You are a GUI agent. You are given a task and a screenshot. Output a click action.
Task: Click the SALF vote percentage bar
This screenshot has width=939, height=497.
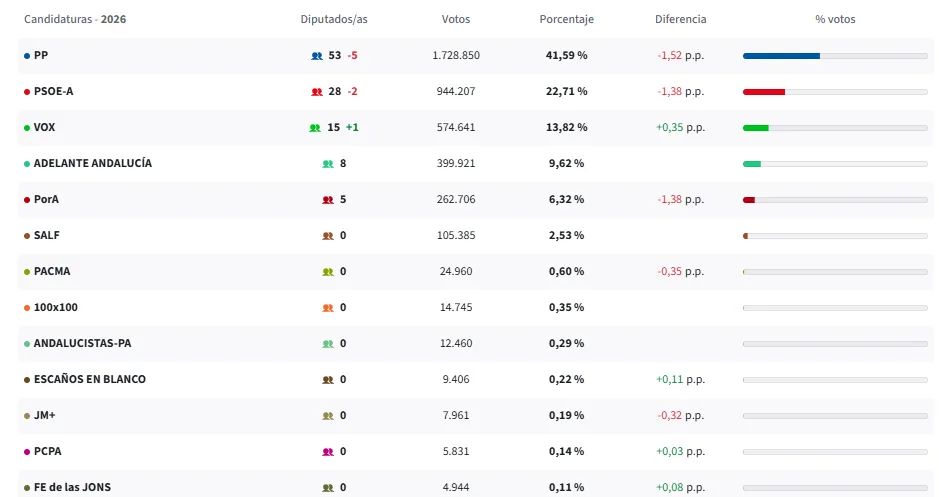point(835,236)
